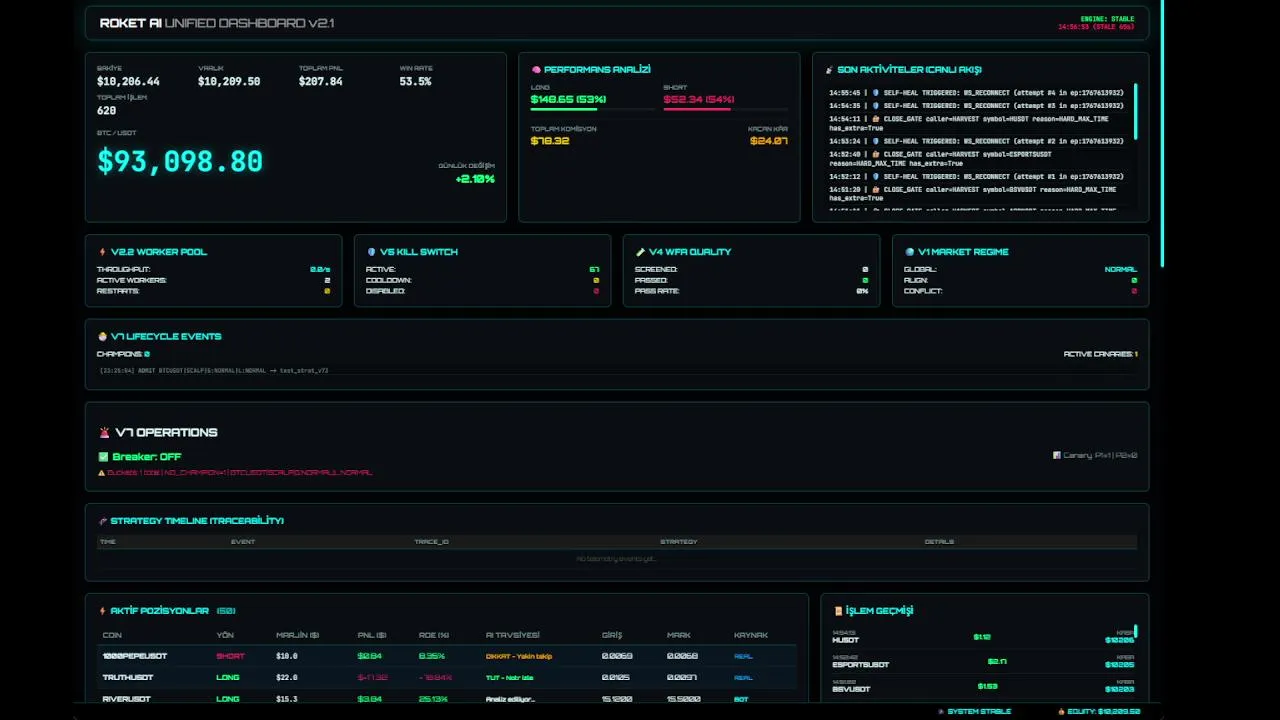1280x720 pixels.
Task: Select the 1000PEPEUSDT position row
Action: pyautogui.click(x=446, y=656)
